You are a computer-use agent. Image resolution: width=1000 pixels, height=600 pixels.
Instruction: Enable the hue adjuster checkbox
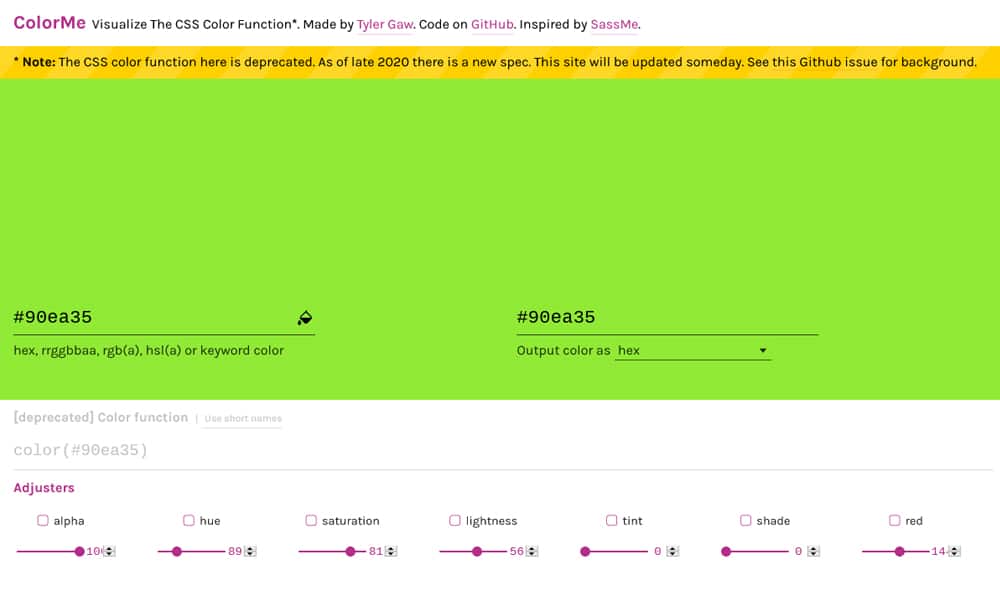[189, 520]
